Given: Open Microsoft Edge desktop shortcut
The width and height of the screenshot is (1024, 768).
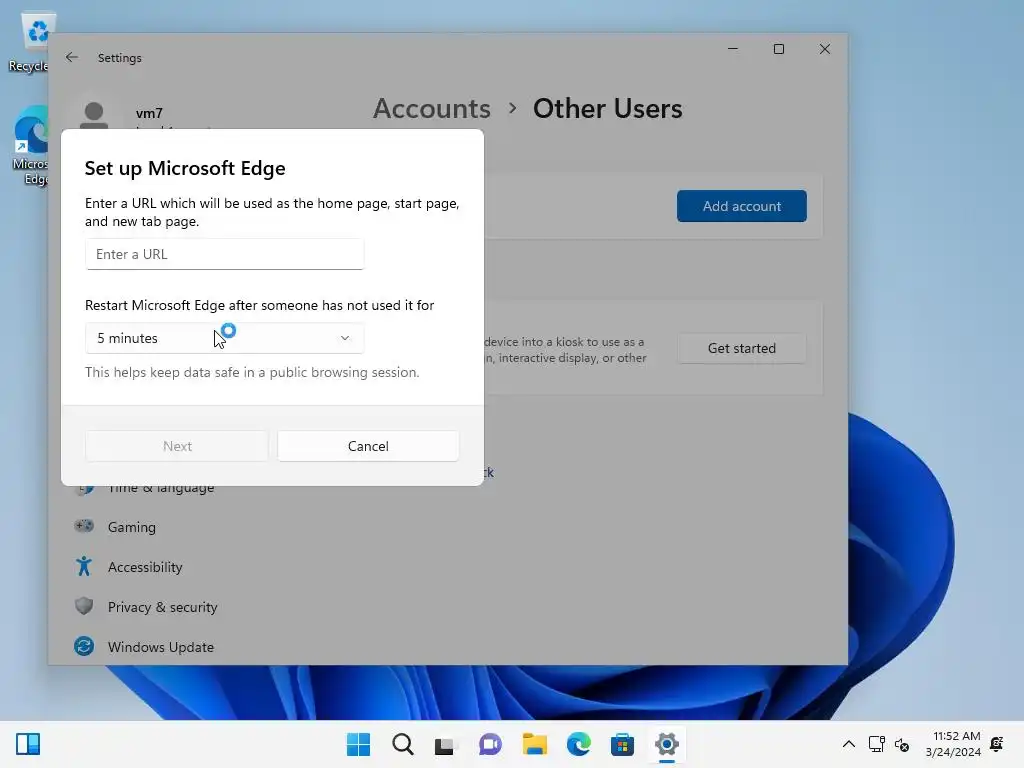Looking at the screenshot, I should tap(31, 145).
